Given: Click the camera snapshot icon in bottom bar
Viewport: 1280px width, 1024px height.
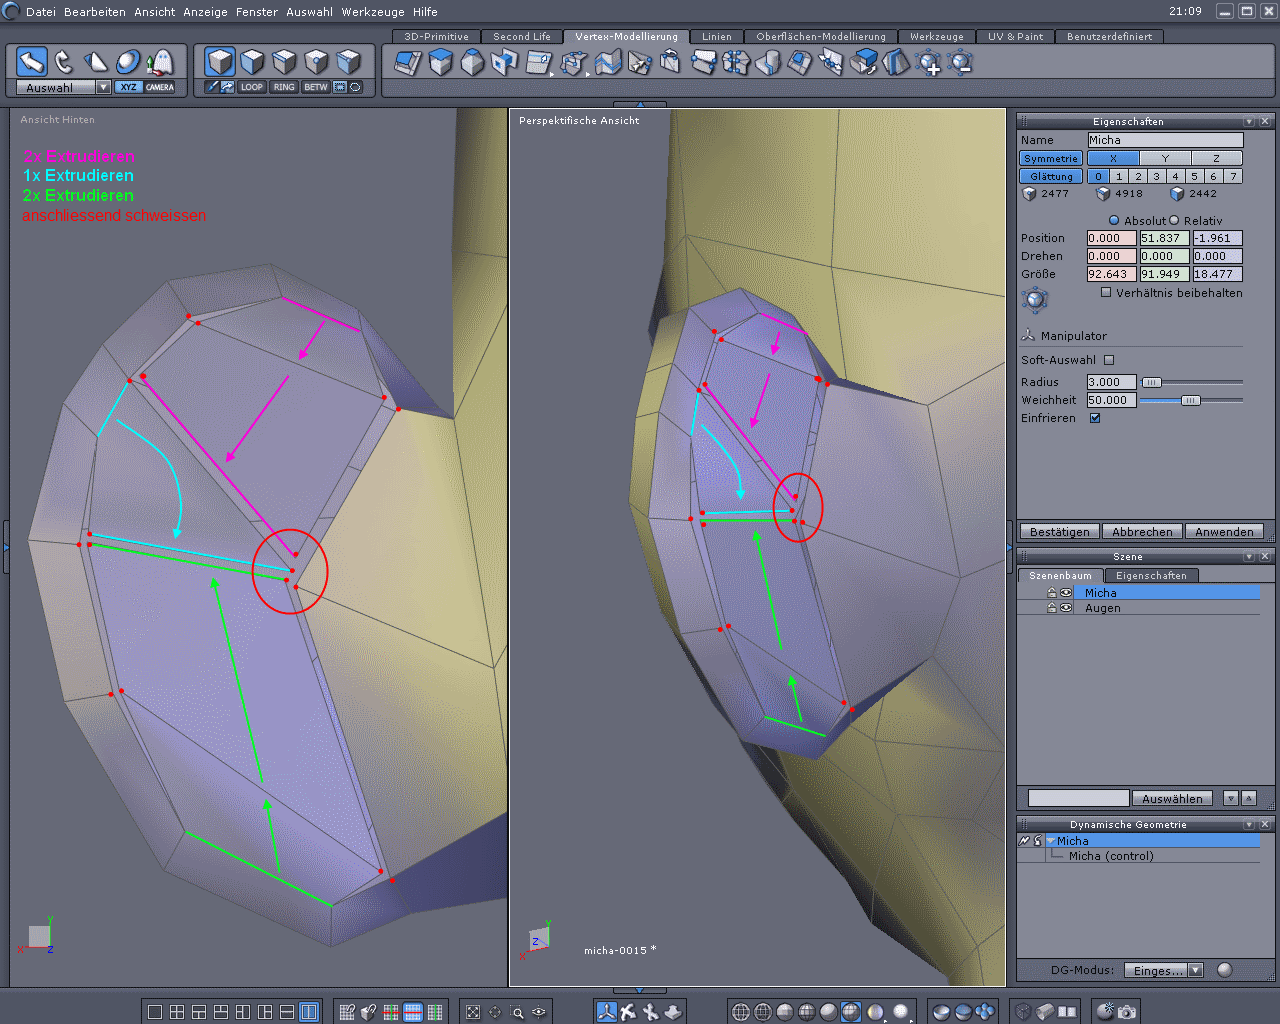Looking at the screenshot, I should 1127,1012.
